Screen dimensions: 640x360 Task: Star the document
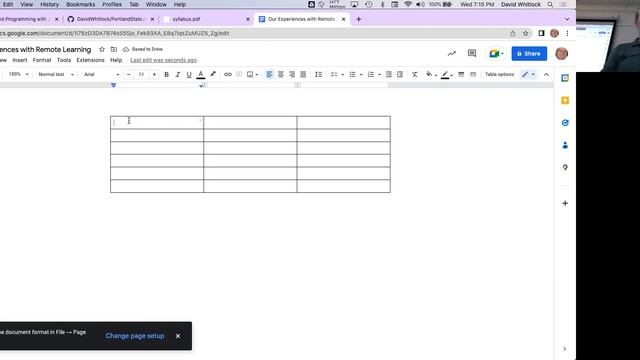click(102, 49)
